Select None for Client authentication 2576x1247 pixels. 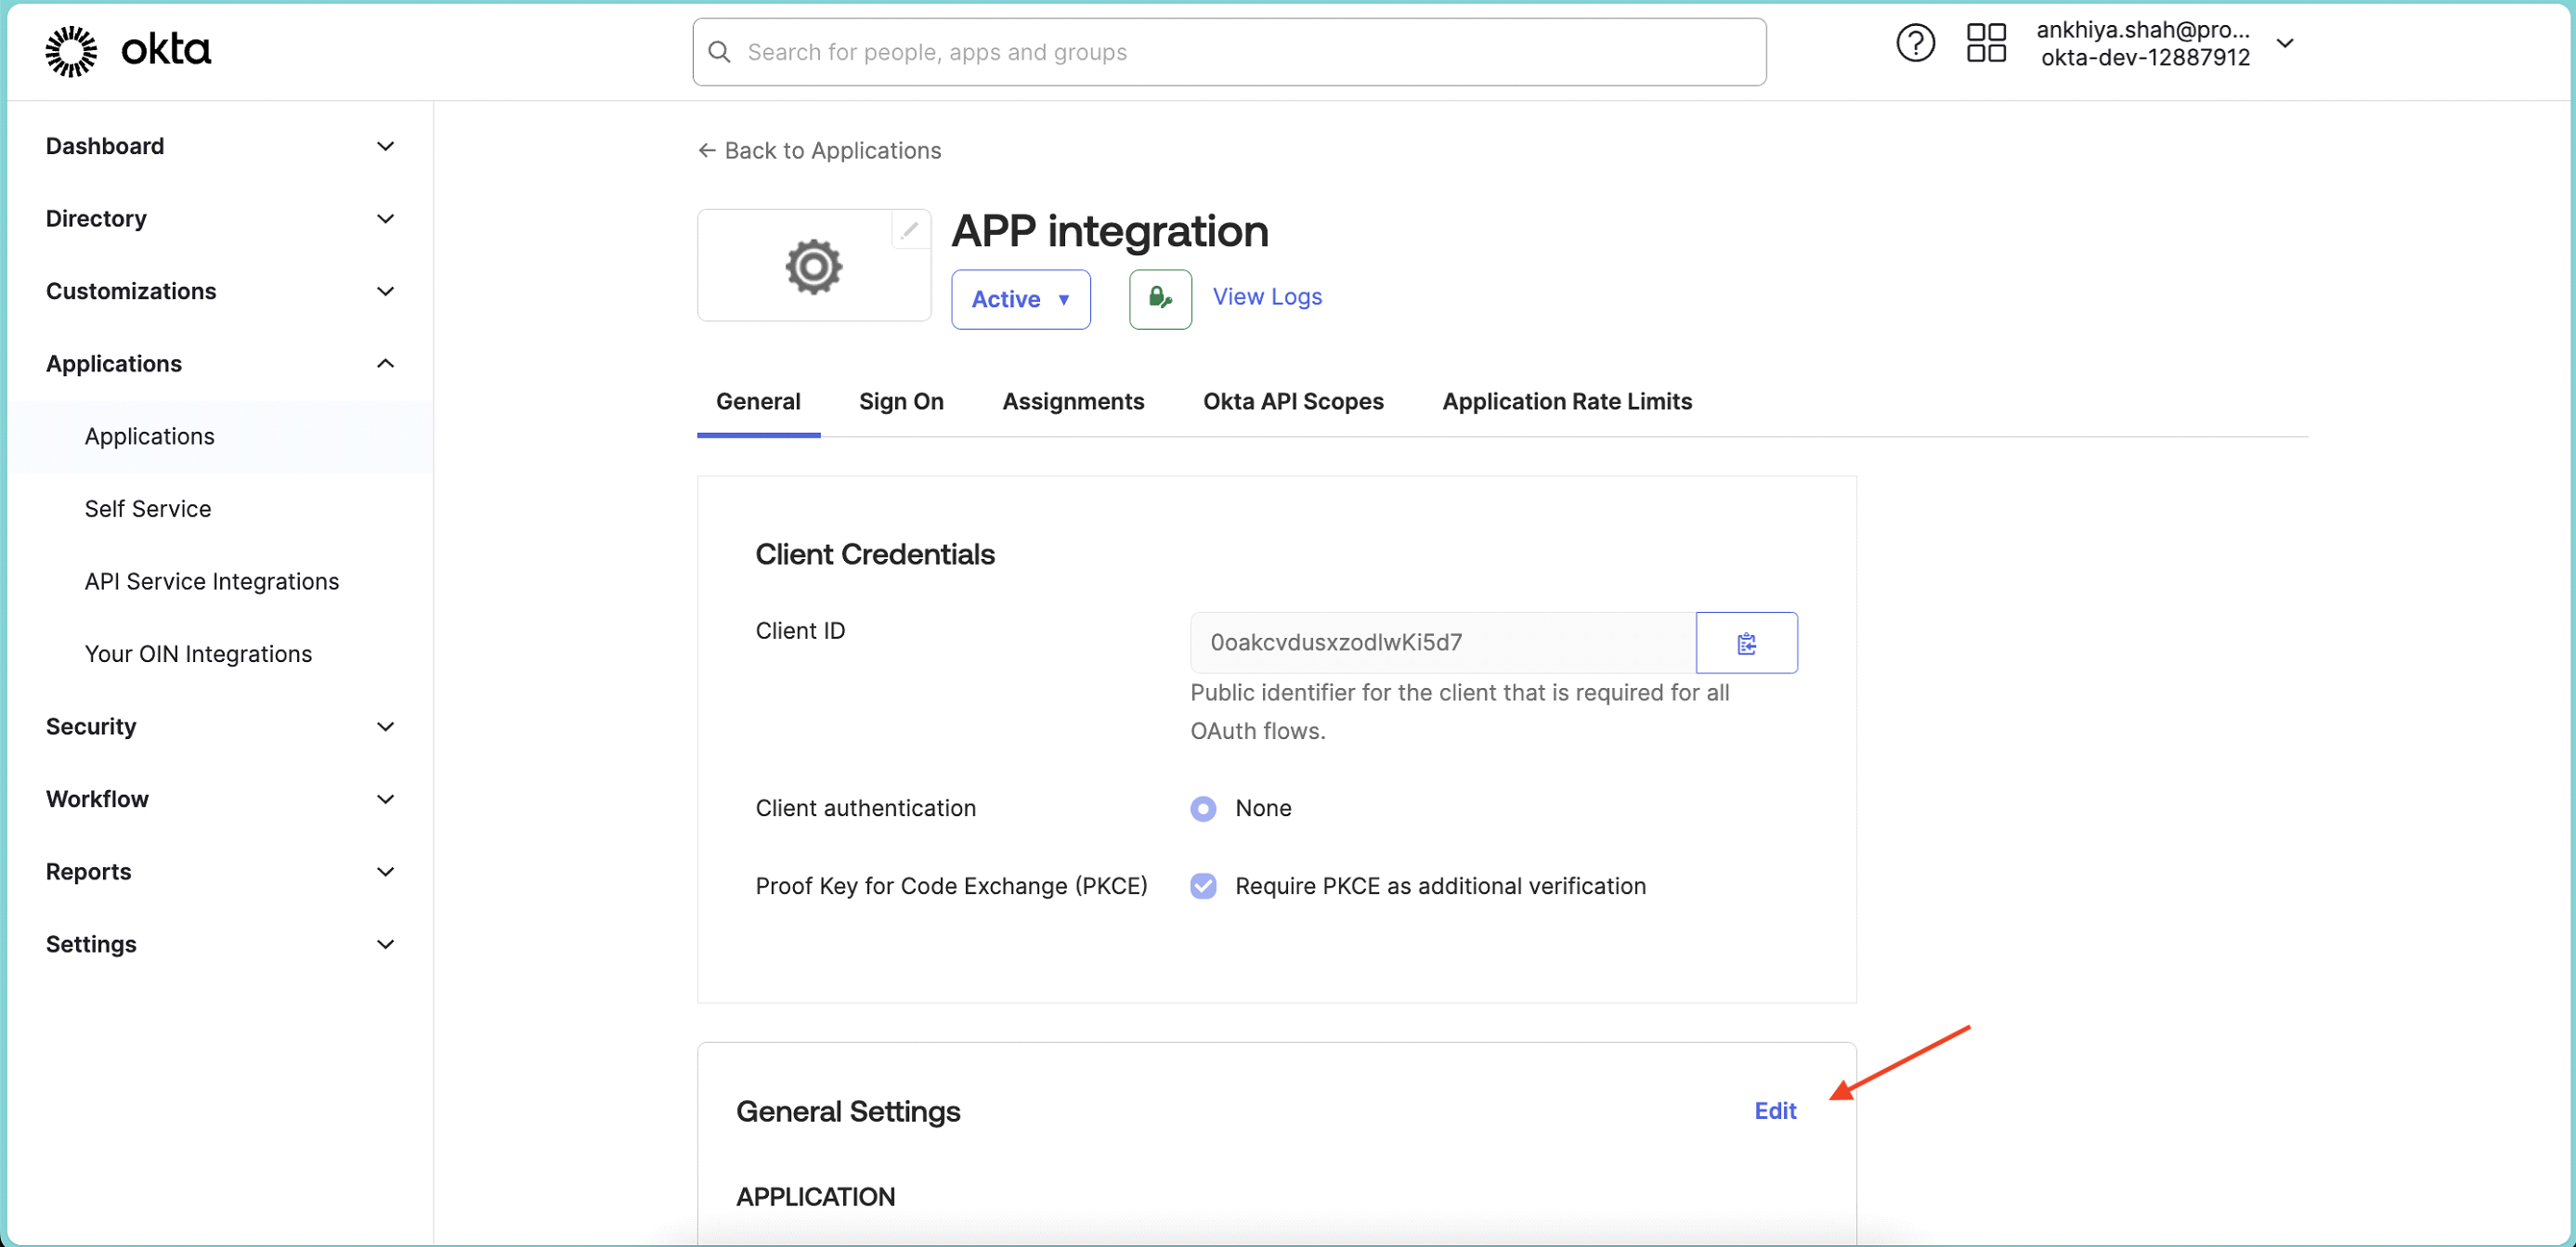coord(1203,808)
